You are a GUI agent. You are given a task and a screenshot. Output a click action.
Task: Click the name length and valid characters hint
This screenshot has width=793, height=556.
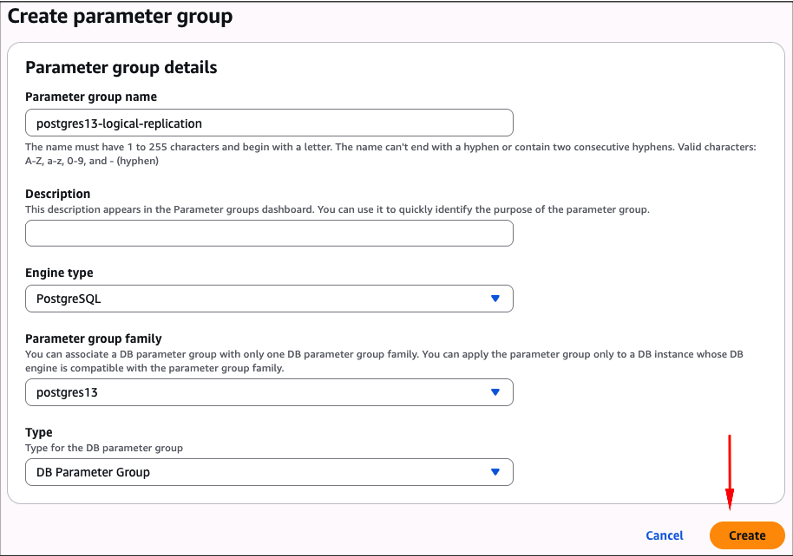tap(390, 153)
